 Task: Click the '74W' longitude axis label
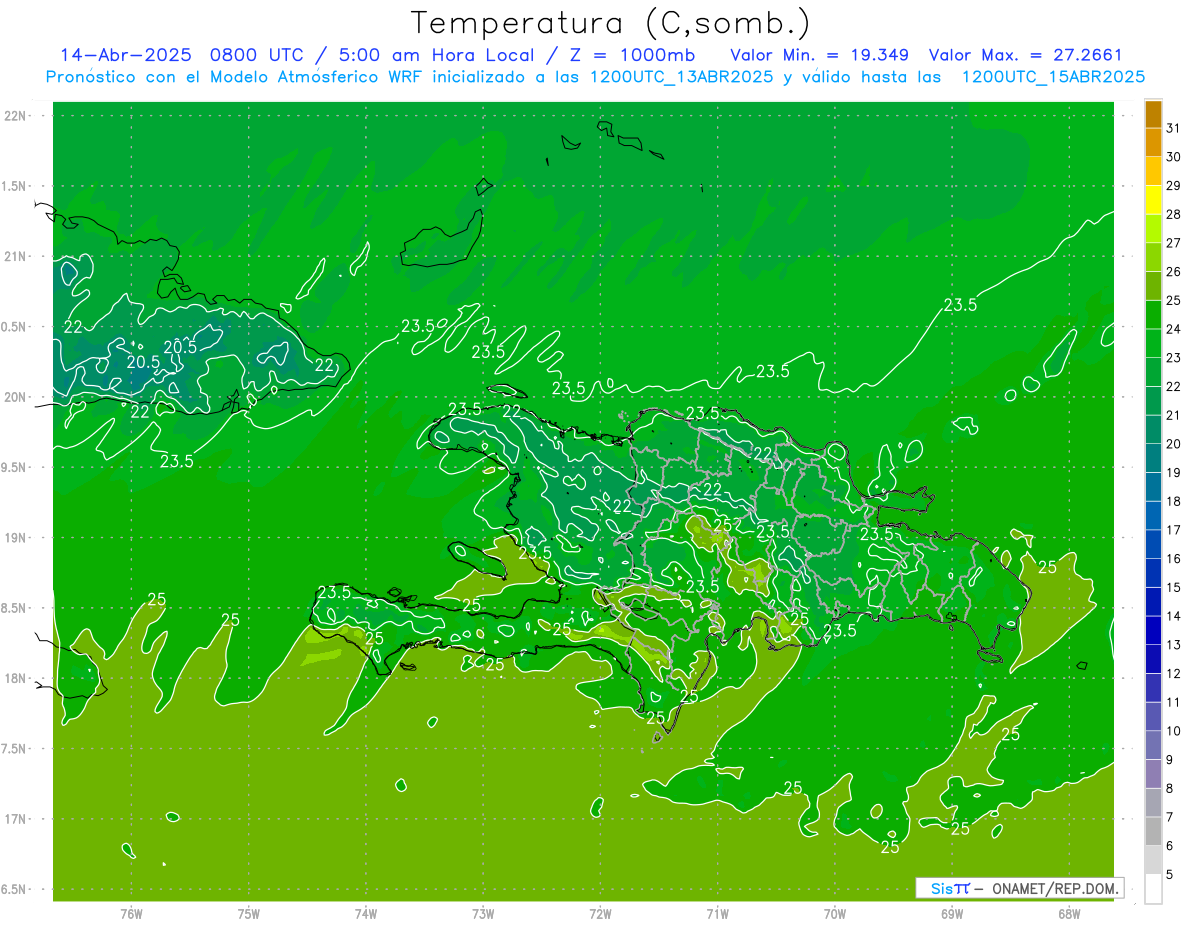366,913
